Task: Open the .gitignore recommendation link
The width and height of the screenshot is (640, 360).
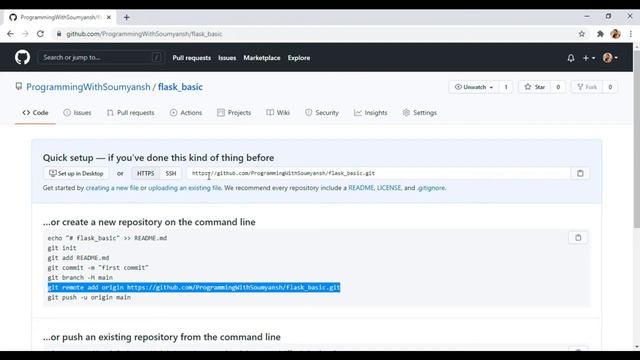Action: click(431, 188)
